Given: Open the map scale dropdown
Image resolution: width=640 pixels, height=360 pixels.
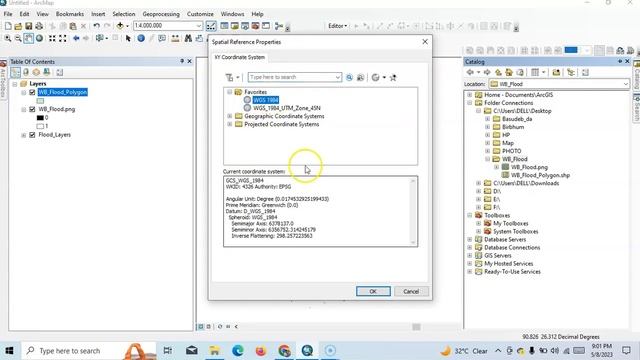Looking at the screenshot, I should tap(198, 26).
